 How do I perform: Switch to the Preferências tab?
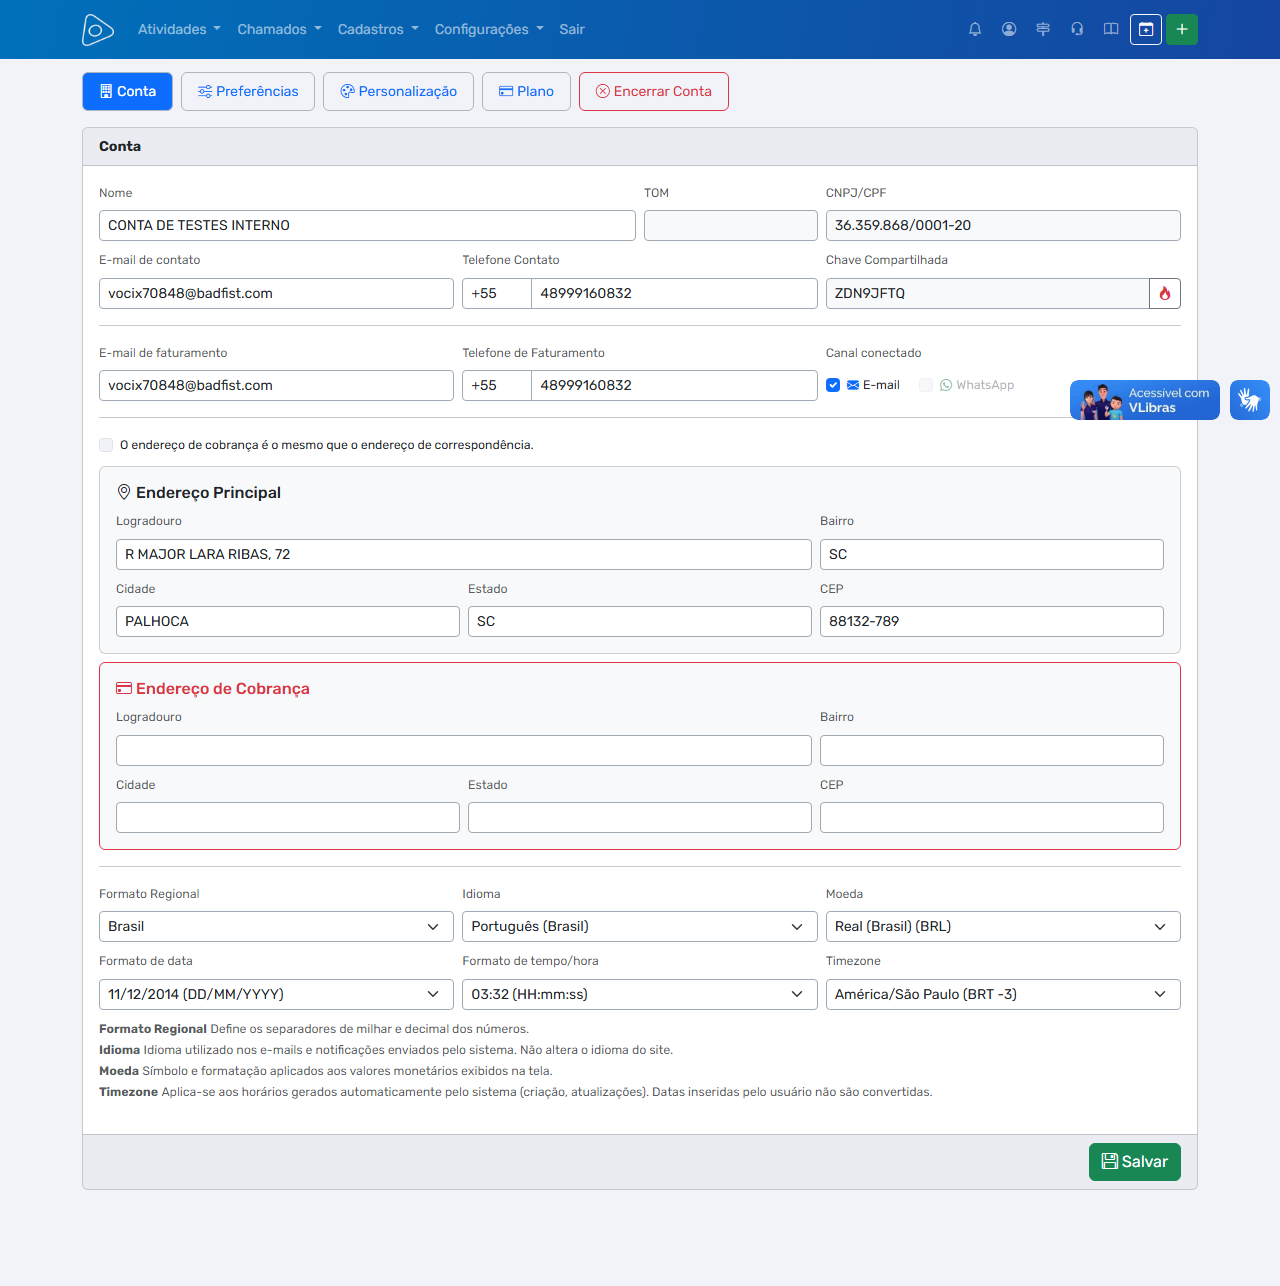pyautogui.click(x=248, y=91)
